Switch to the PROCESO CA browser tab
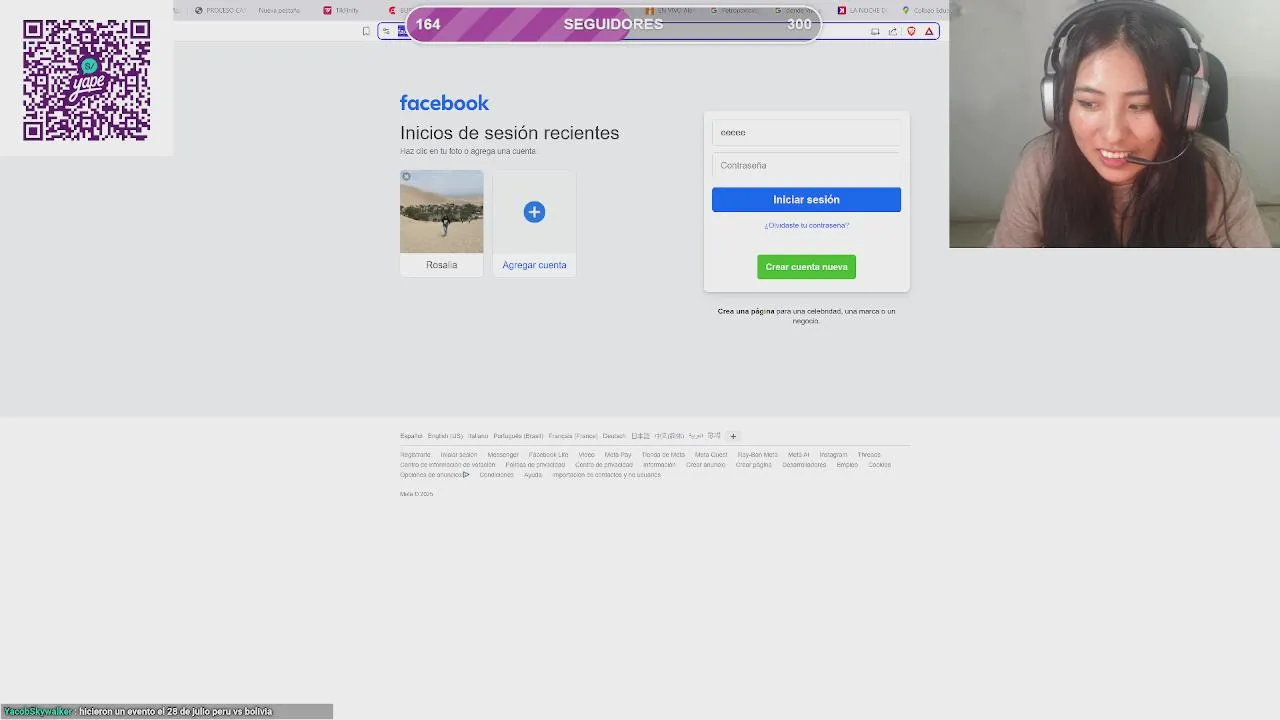The image size is (1280, 720). click(x=220, y=10)
